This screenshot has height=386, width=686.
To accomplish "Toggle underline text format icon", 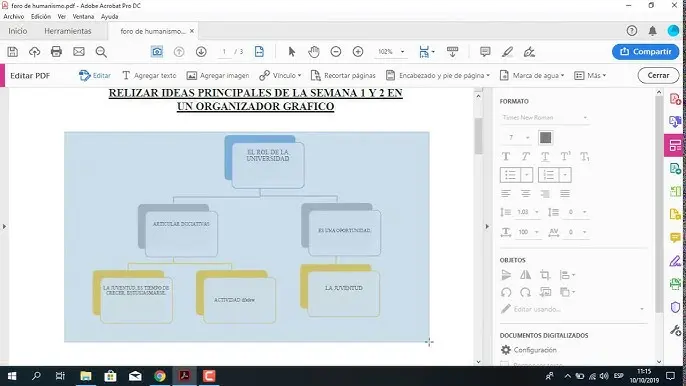I will click(545, 156).
